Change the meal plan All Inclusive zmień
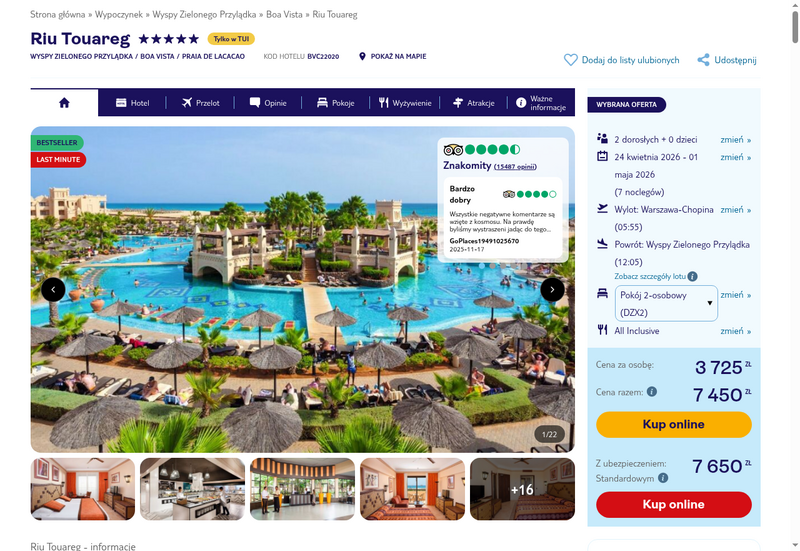The width and height of the screenshot is (800, 551). click(x=735, y=331)
